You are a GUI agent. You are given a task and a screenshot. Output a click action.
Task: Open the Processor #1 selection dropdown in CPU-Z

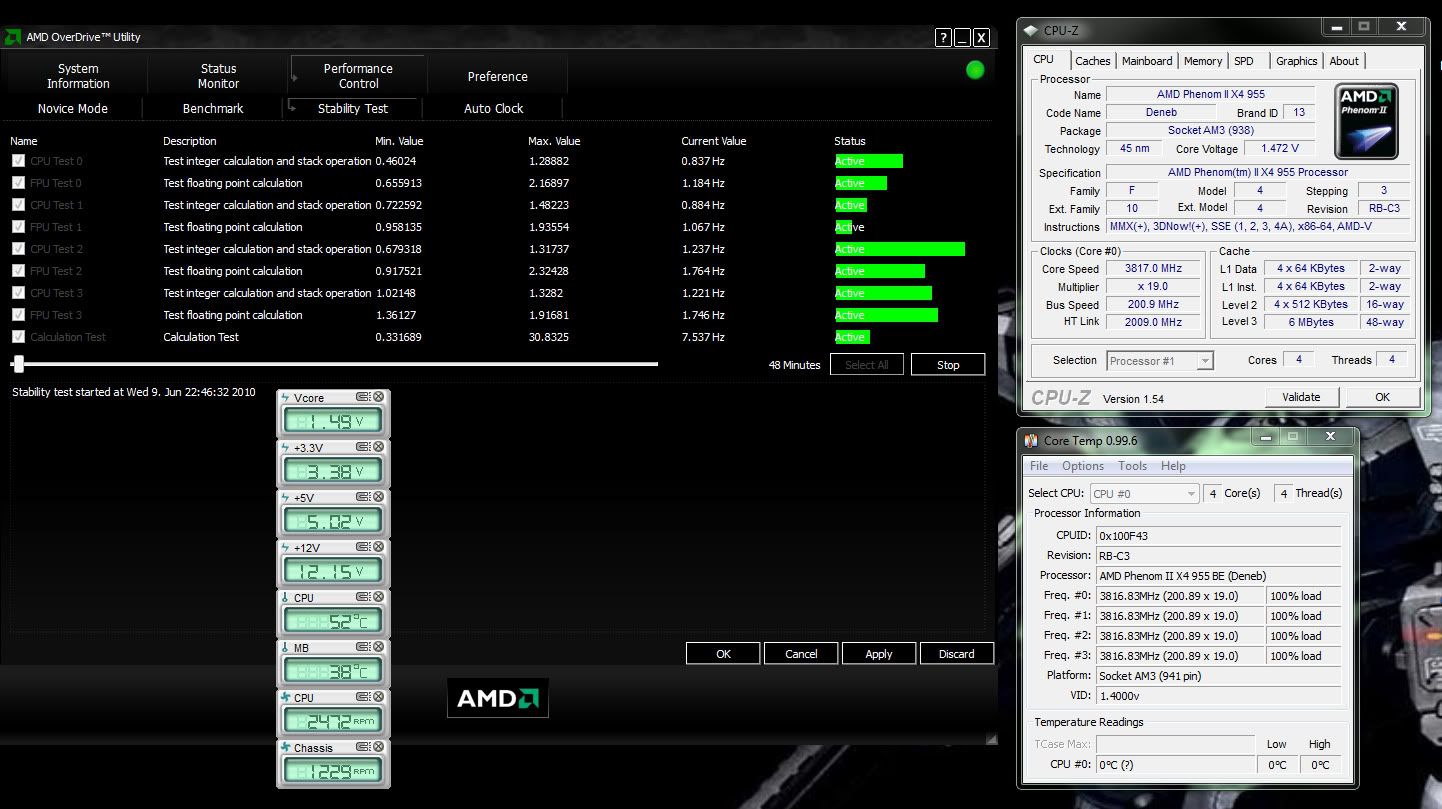click(1160, 361)
